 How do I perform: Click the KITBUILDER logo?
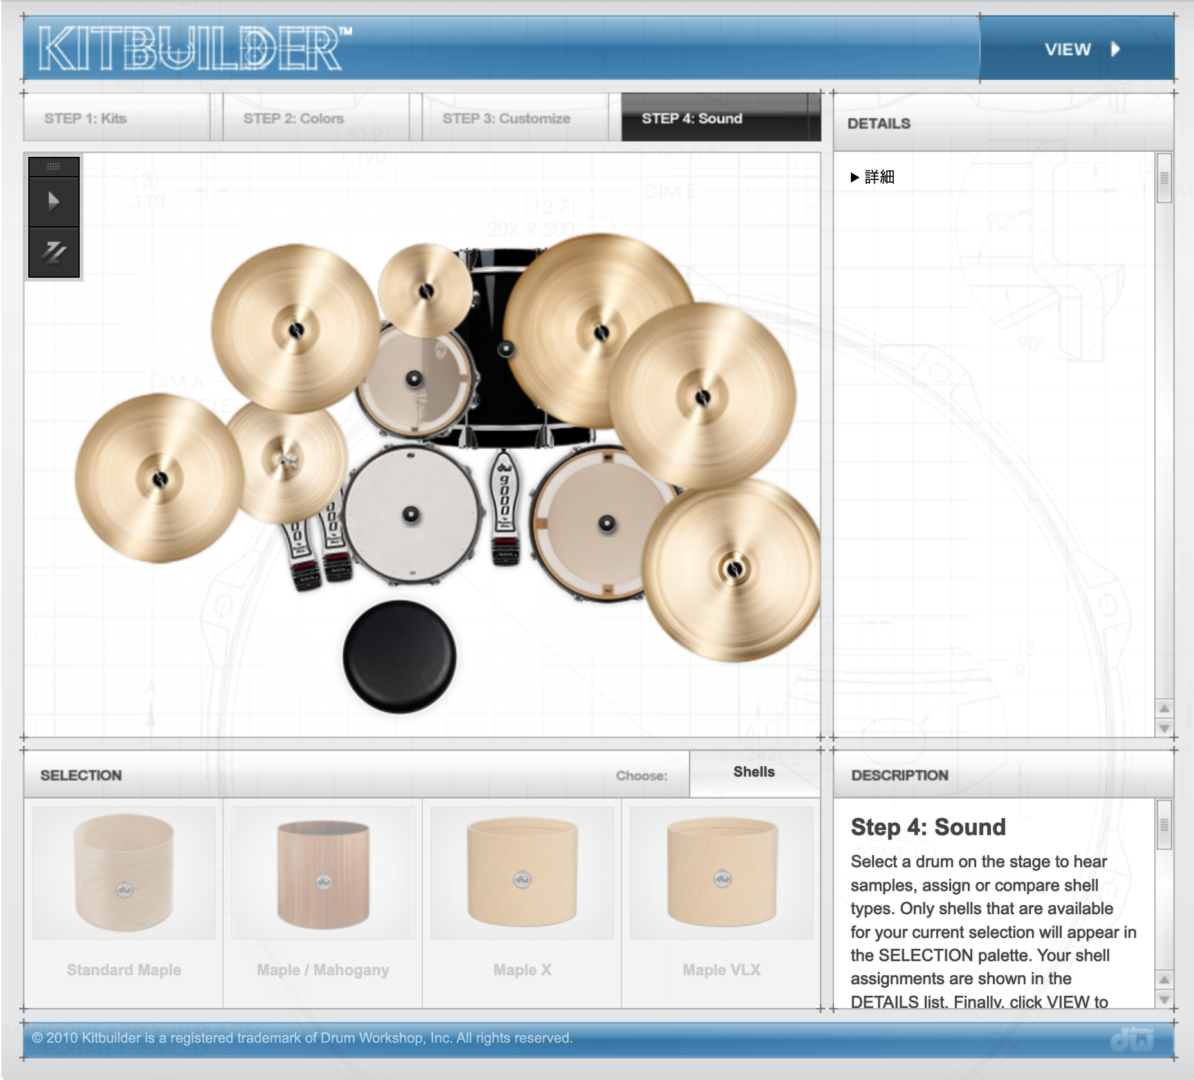pyautogui.click(x=195, y=49)
